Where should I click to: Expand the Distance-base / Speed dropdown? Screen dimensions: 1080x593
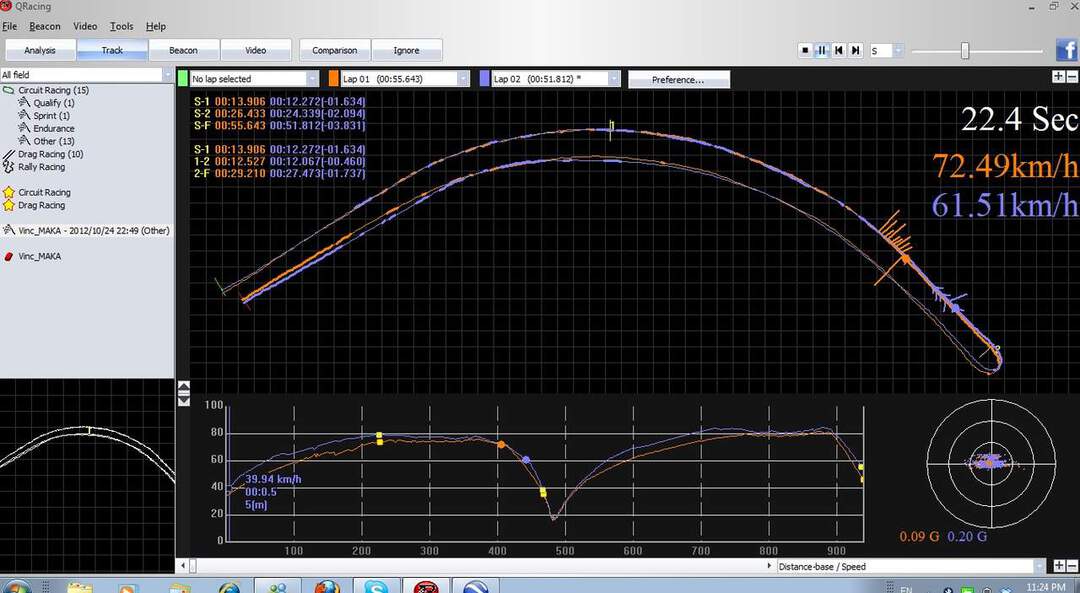[x=1037, y=566]
